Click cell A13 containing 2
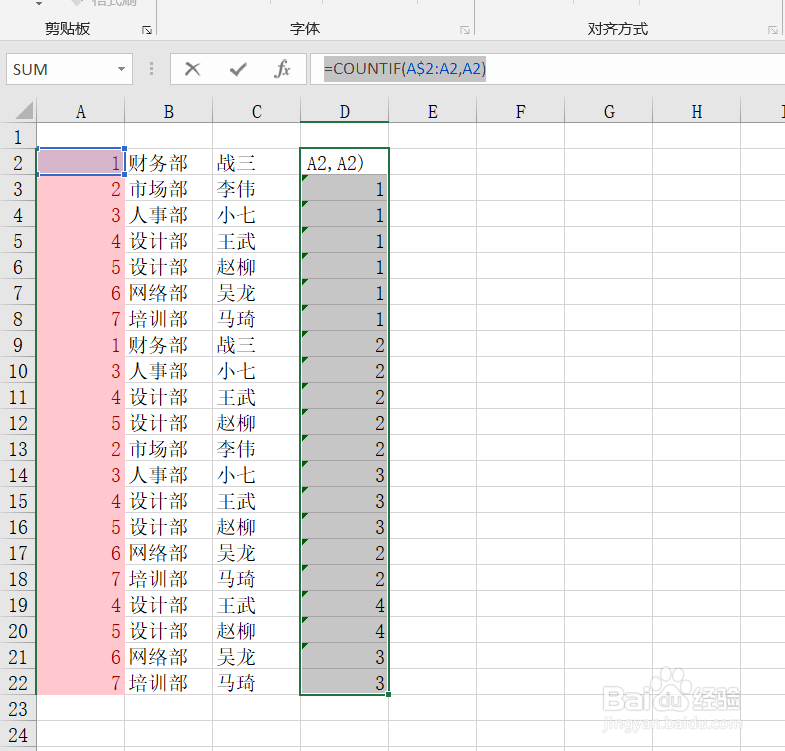 point(81,449)
